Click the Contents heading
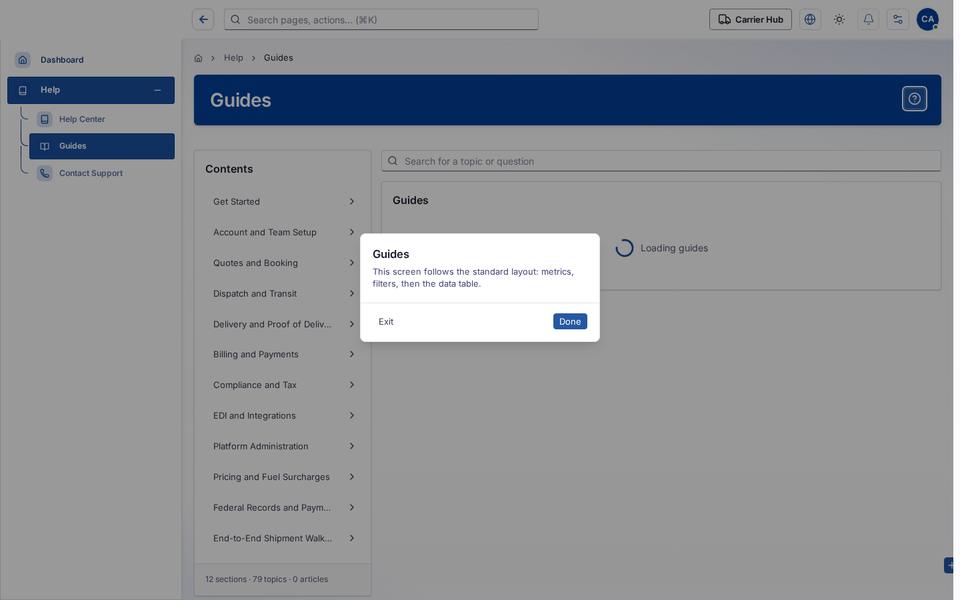Screen dimensions: 960x600 click(229, 169)
